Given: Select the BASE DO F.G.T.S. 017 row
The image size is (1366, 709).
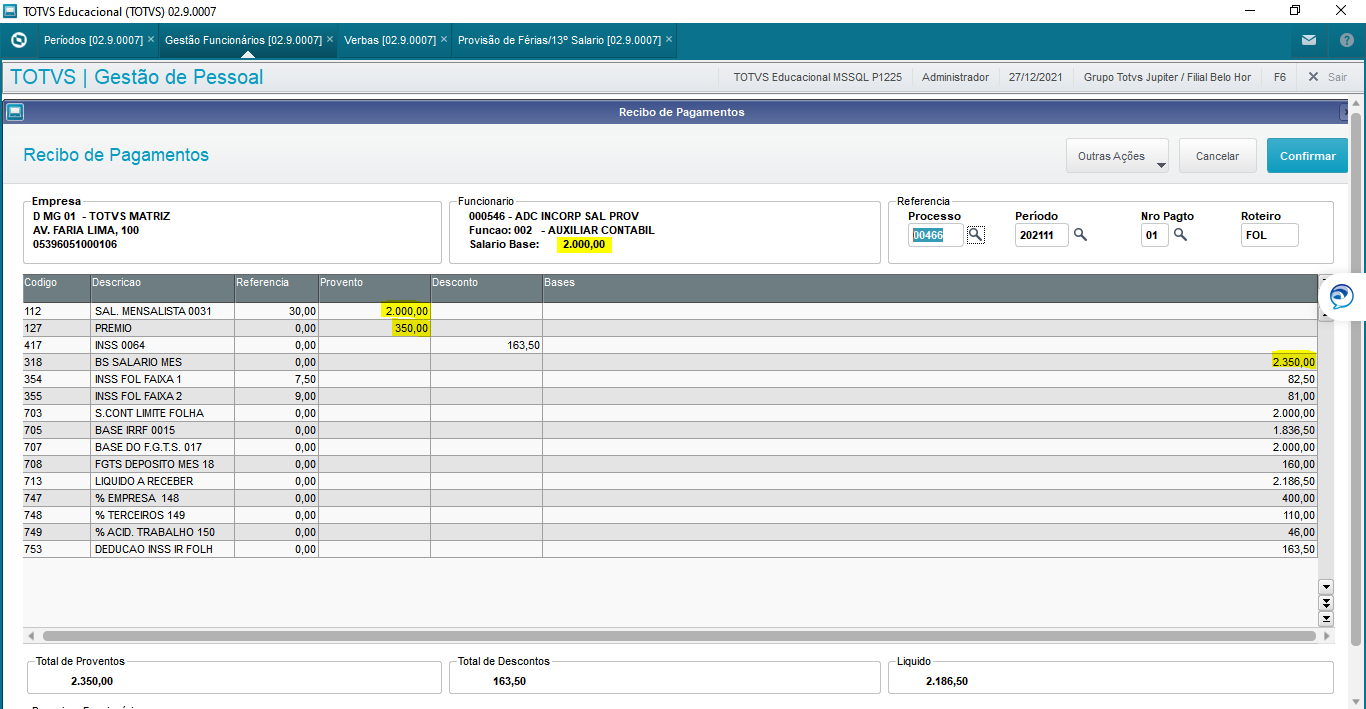Looking at the screenshot, I should pyautogui.click(x=670, y=447).
